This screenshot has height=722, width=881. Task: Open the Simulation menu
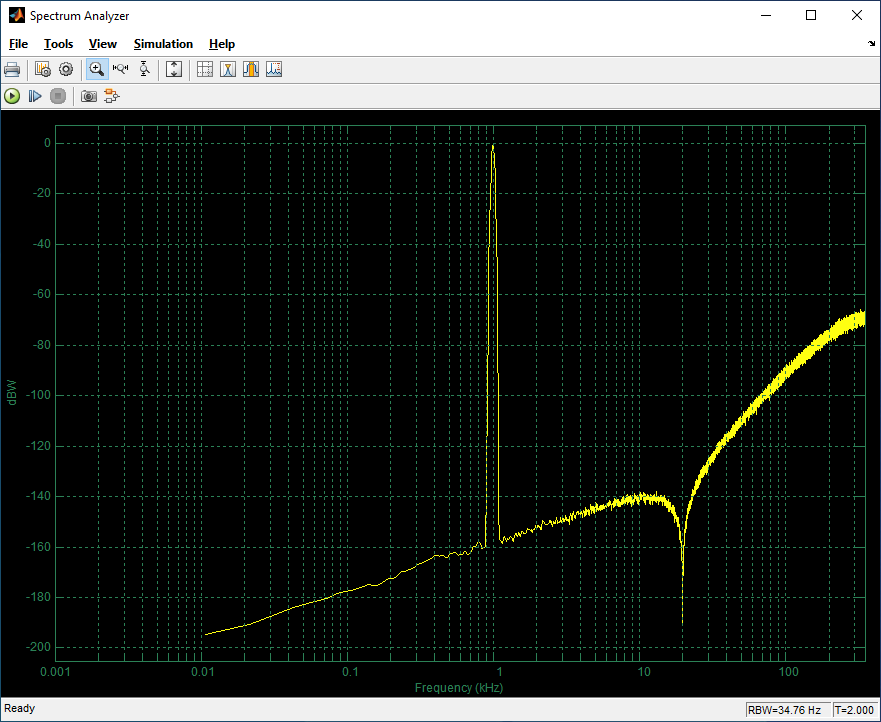click(163, 44)
